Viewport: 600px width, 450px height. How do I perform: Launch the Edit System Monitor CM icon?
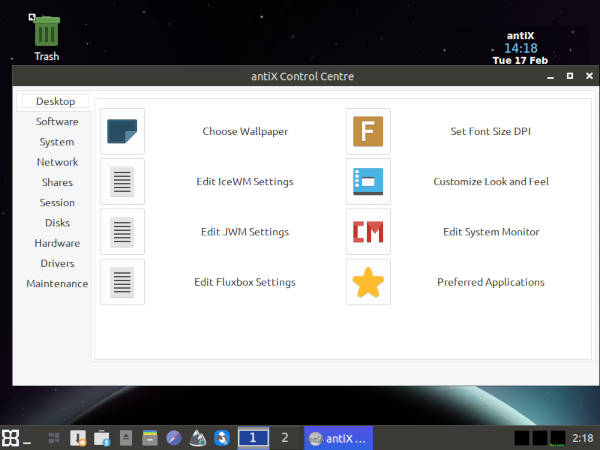[368, 232]
